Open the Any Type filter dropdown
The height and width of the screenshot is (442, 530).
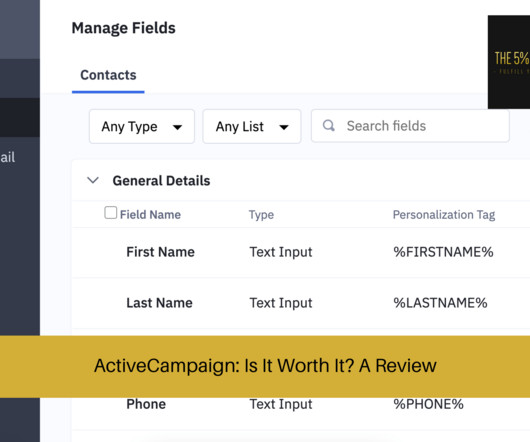(142, 126)
